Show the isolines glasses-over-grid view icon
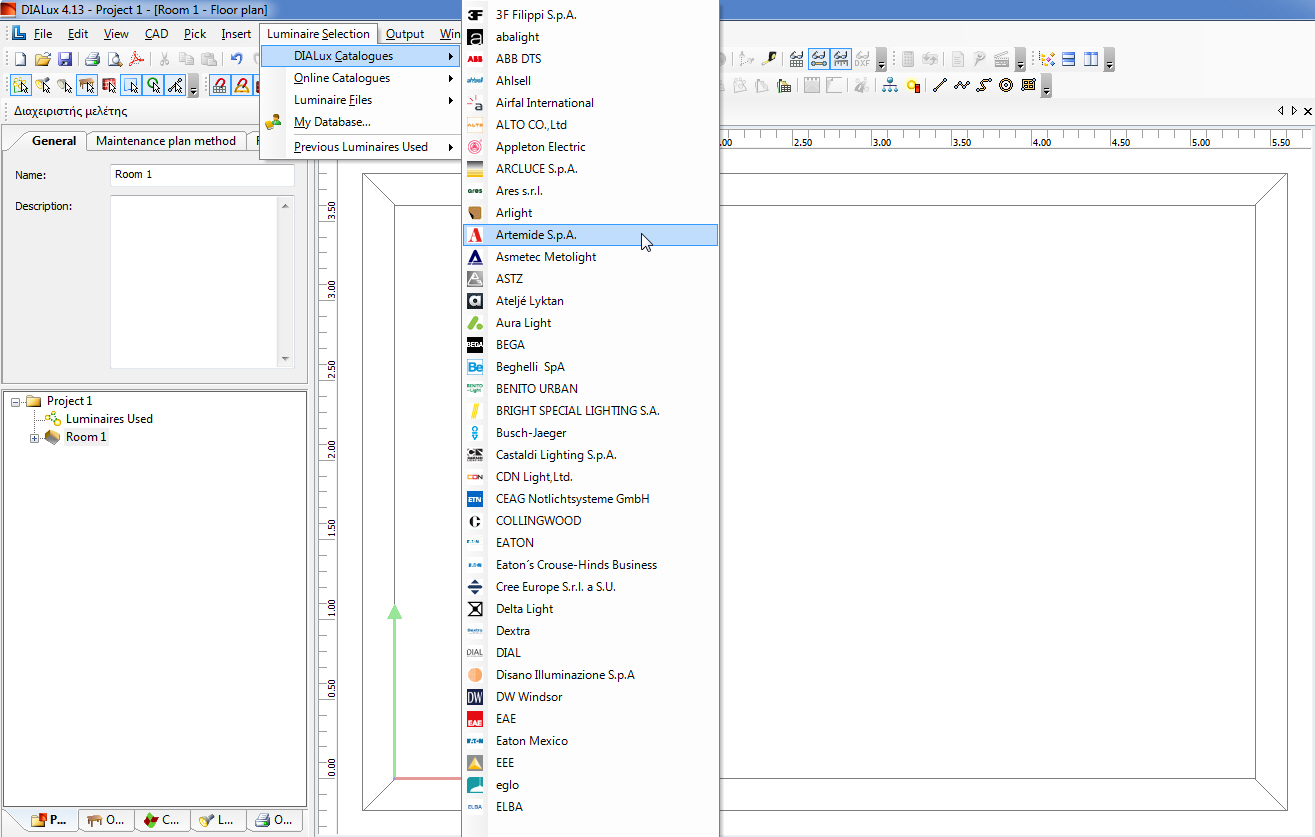This screenshot has width=1315, height=837. [x=797, y=59]
